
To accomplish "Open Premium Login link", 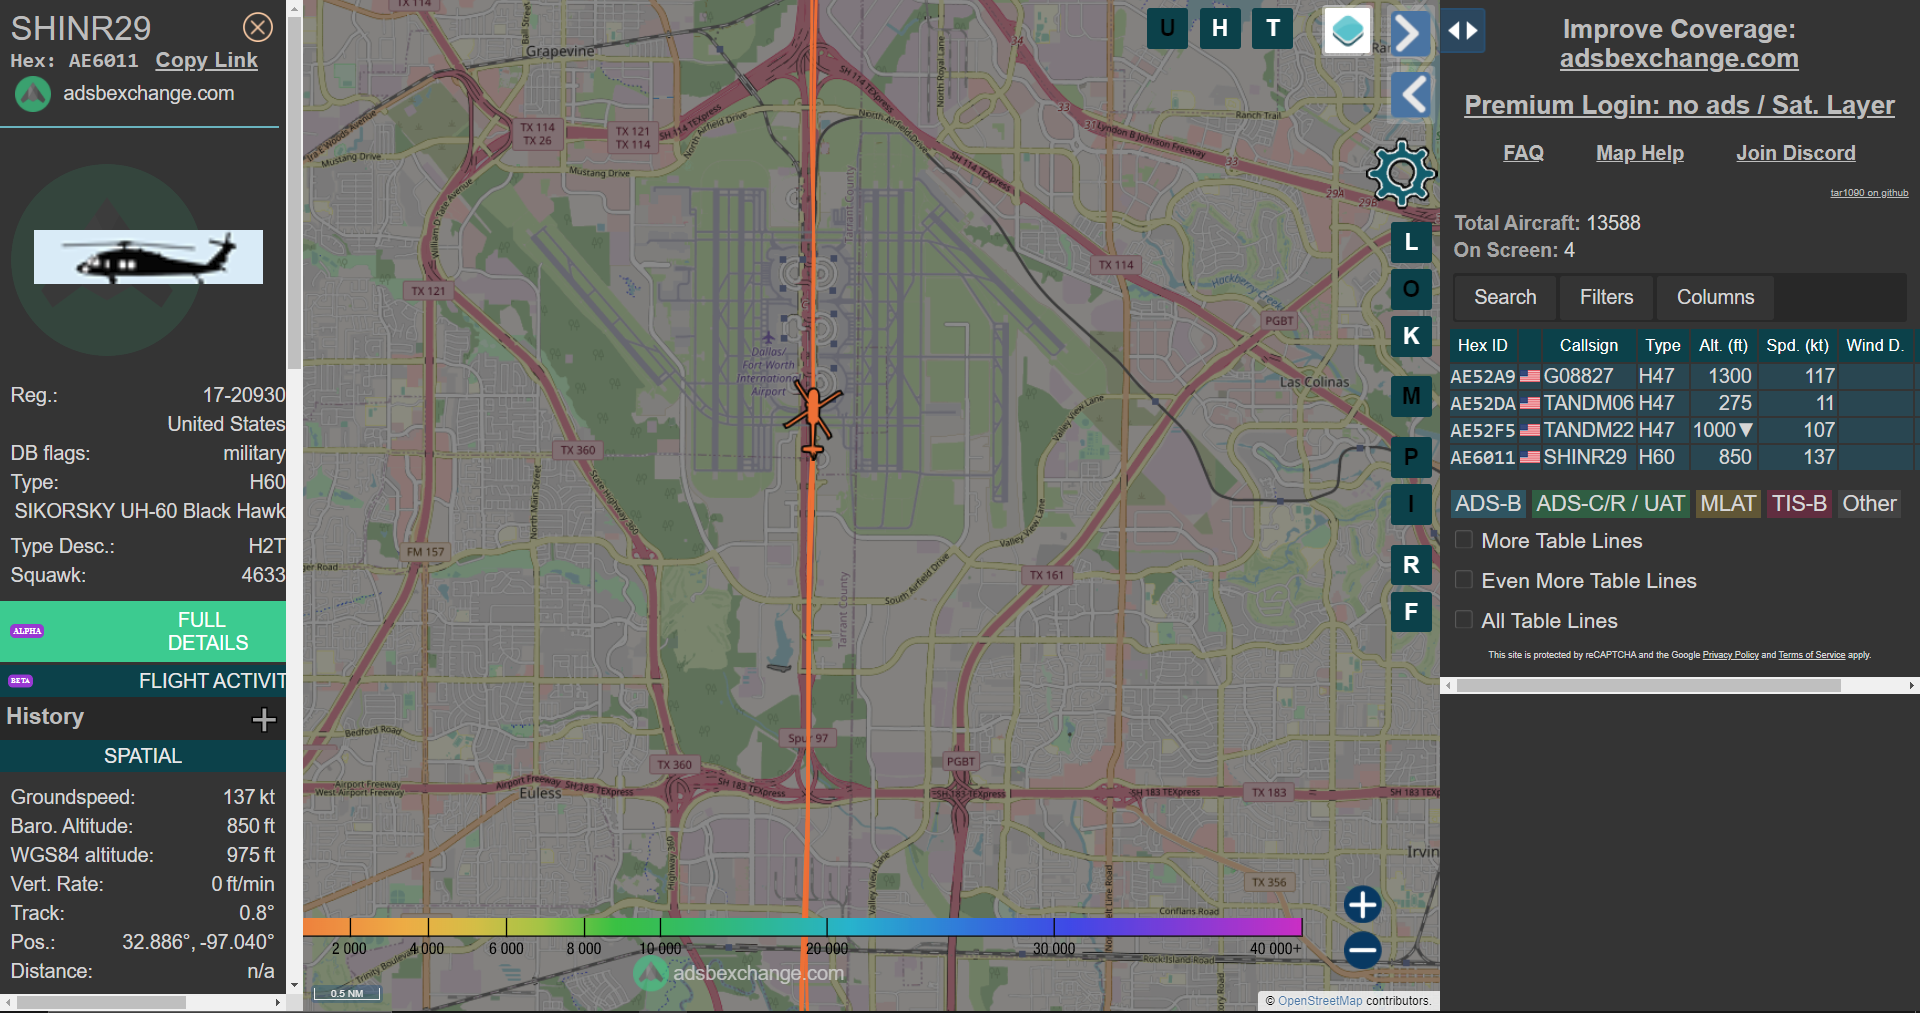I will point(1679,105).
